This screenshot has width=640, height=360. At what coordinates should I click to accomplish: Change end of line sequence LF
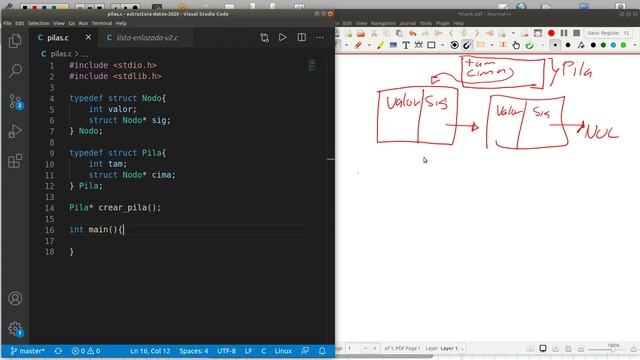click(248, 351)
